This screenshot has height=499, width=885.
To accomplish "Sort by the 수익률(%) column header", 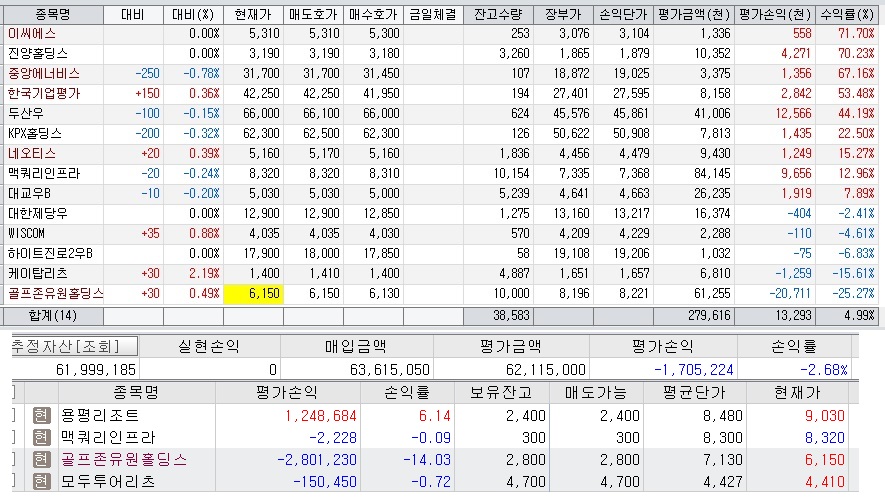I will (x=847, y=15).
